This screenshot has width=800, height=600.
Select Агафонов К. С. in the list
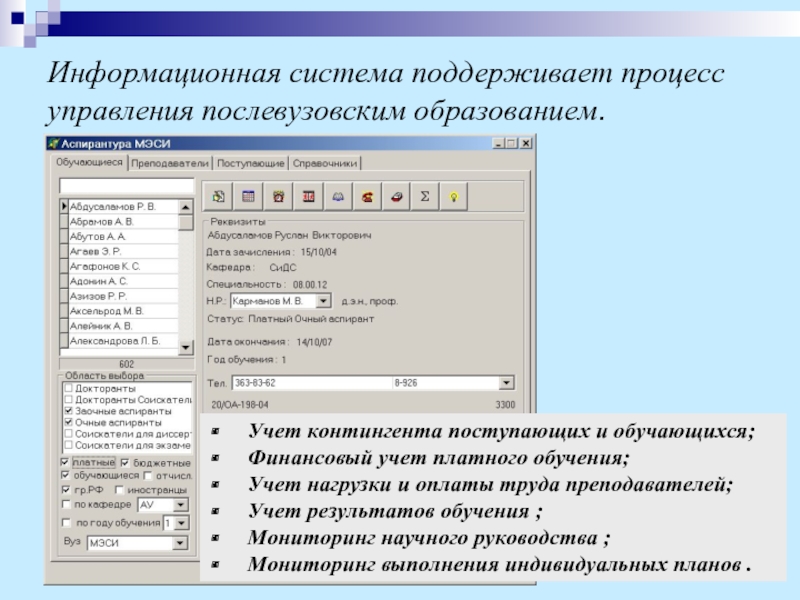point(123,266)
